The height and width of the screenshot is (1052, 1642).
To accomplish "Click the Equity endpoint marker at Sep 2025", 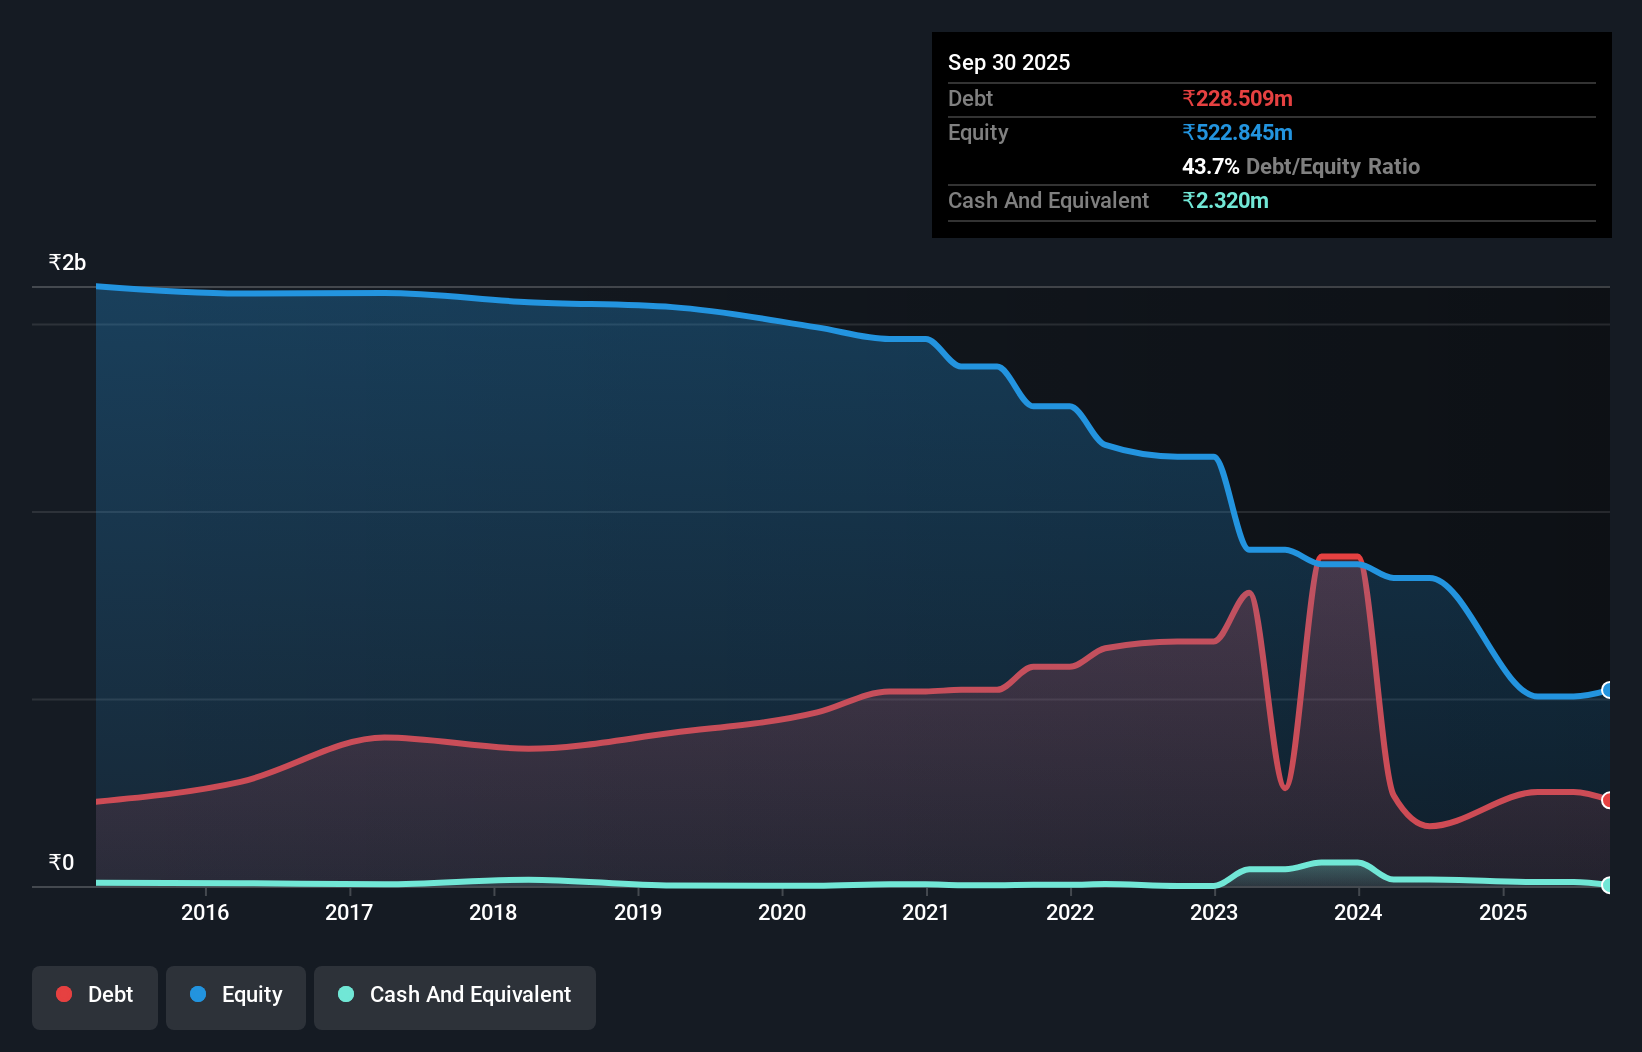I will [x=1608, y=690].
